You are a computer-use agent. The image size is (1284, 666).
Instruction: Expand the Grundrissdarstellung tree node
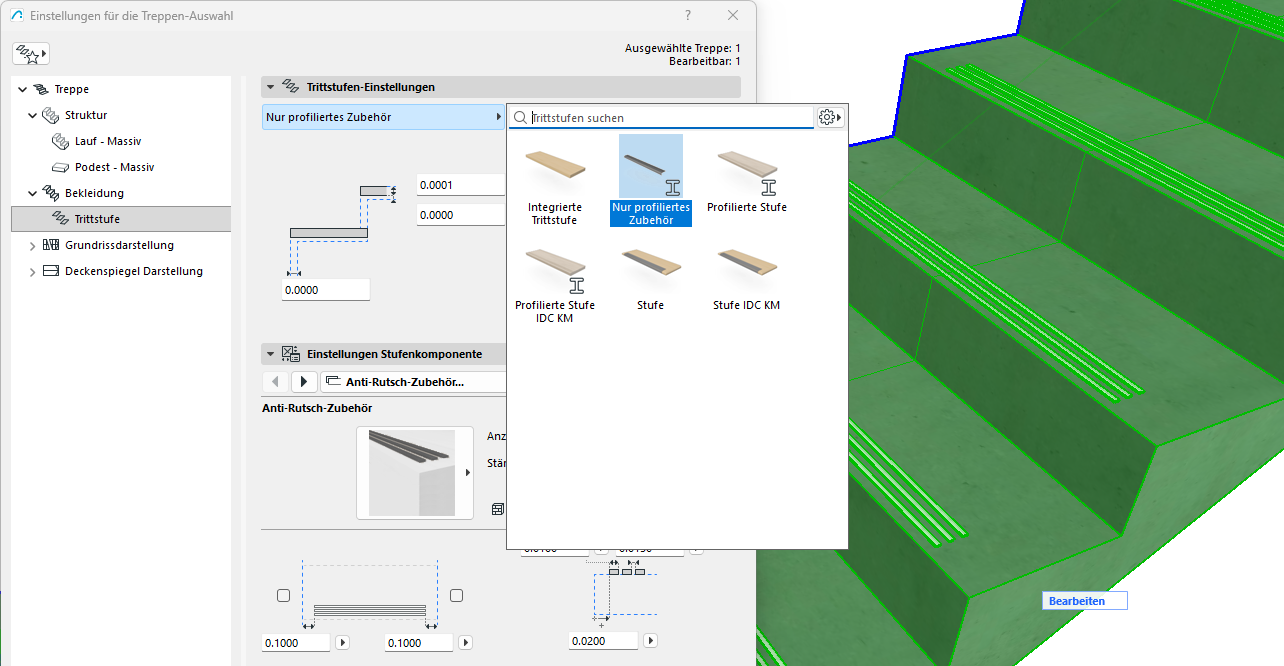(x=33, y=246)
